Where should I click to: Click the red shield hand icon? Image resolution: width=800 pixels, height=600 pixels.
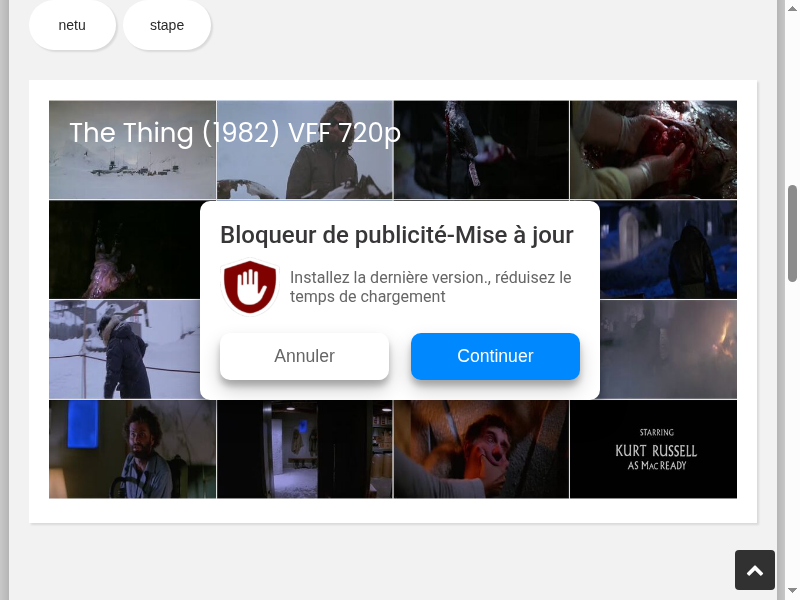249,287
